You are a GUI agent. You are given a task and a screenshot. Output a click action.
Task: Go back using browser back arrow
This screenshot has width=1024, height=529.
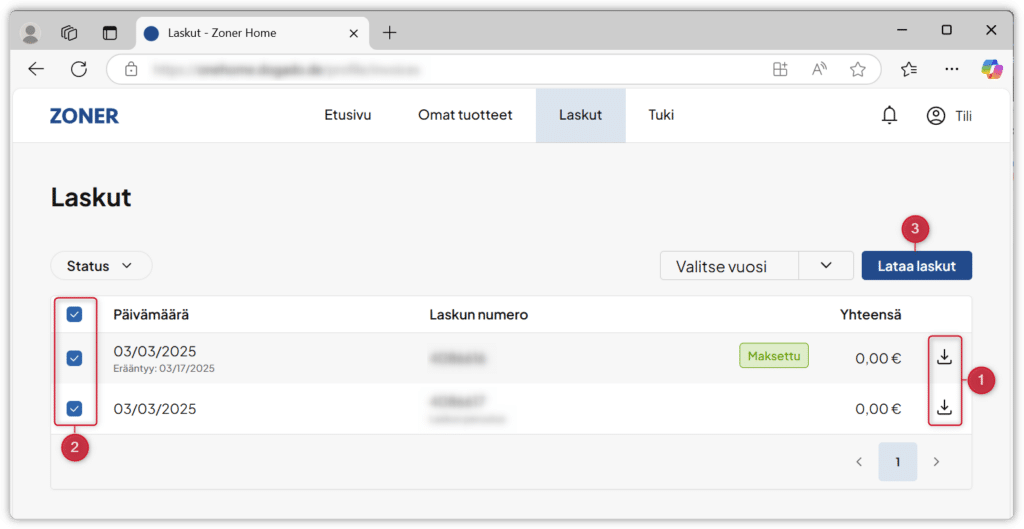click(x=37, y=69)
